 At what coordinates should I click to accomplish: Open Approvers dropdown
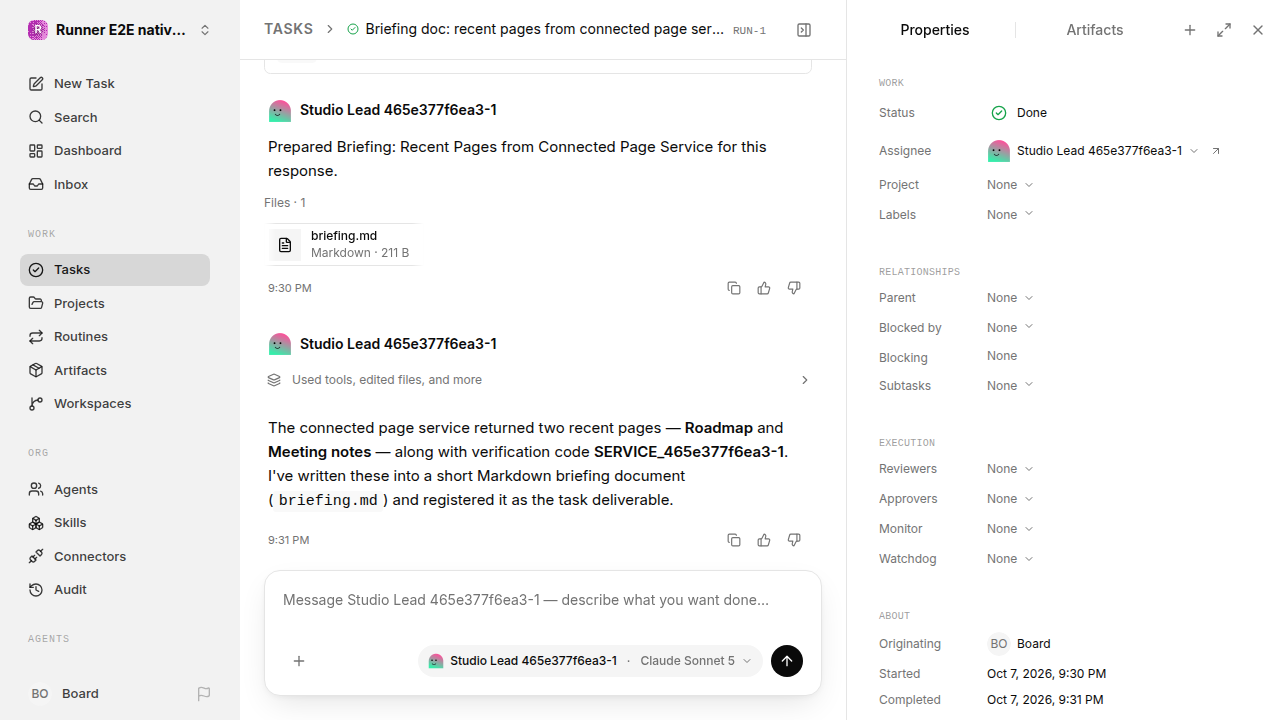(1010, 499)
